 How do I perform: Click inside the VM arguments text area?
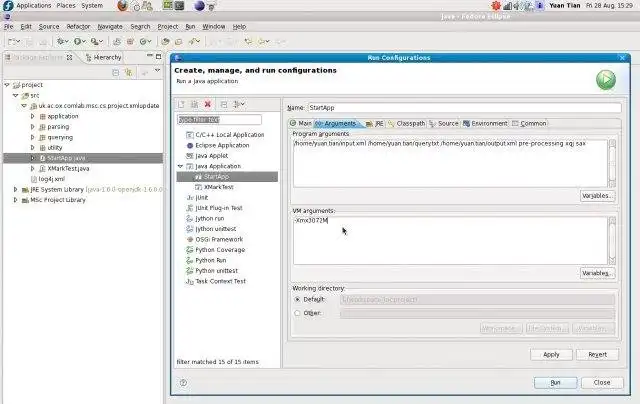pyautogui.click(x=450, y=241)
